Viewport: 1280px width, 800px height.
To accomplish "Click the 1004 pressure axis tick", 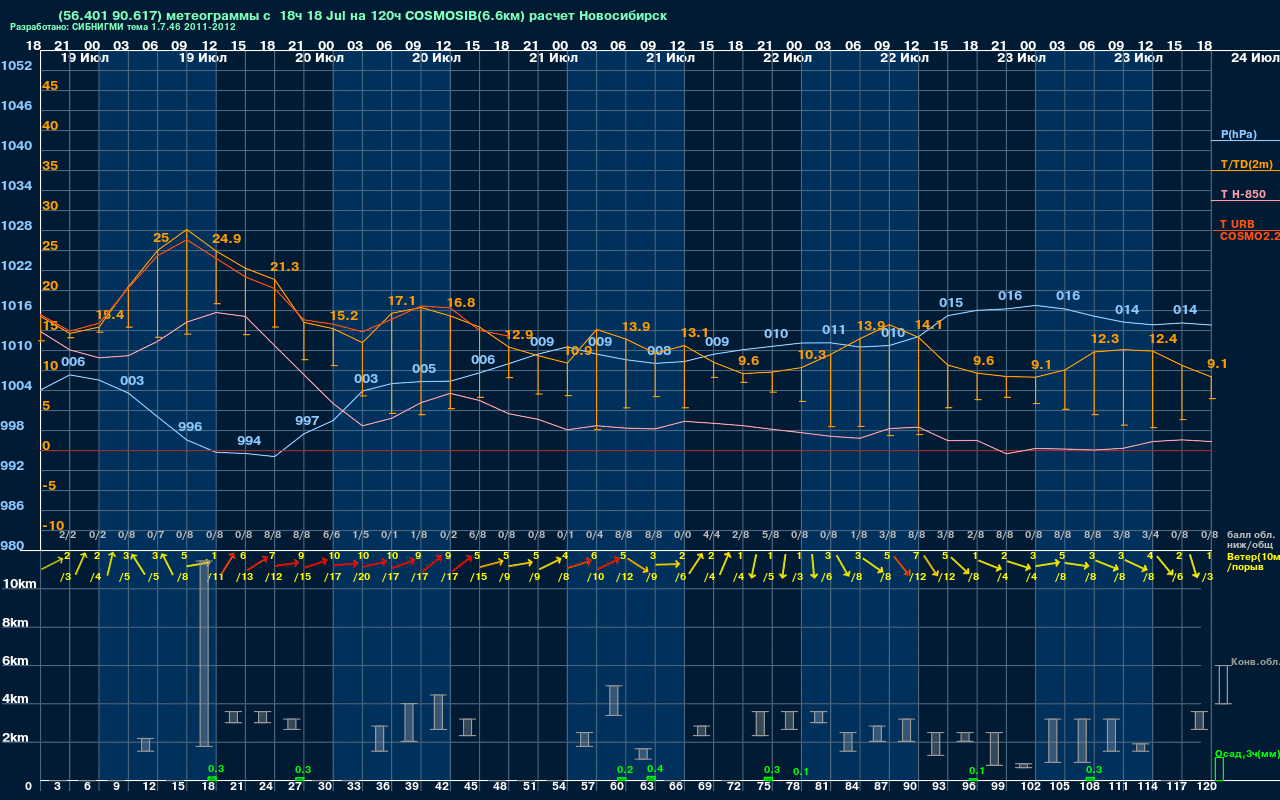I will (16, 386).
